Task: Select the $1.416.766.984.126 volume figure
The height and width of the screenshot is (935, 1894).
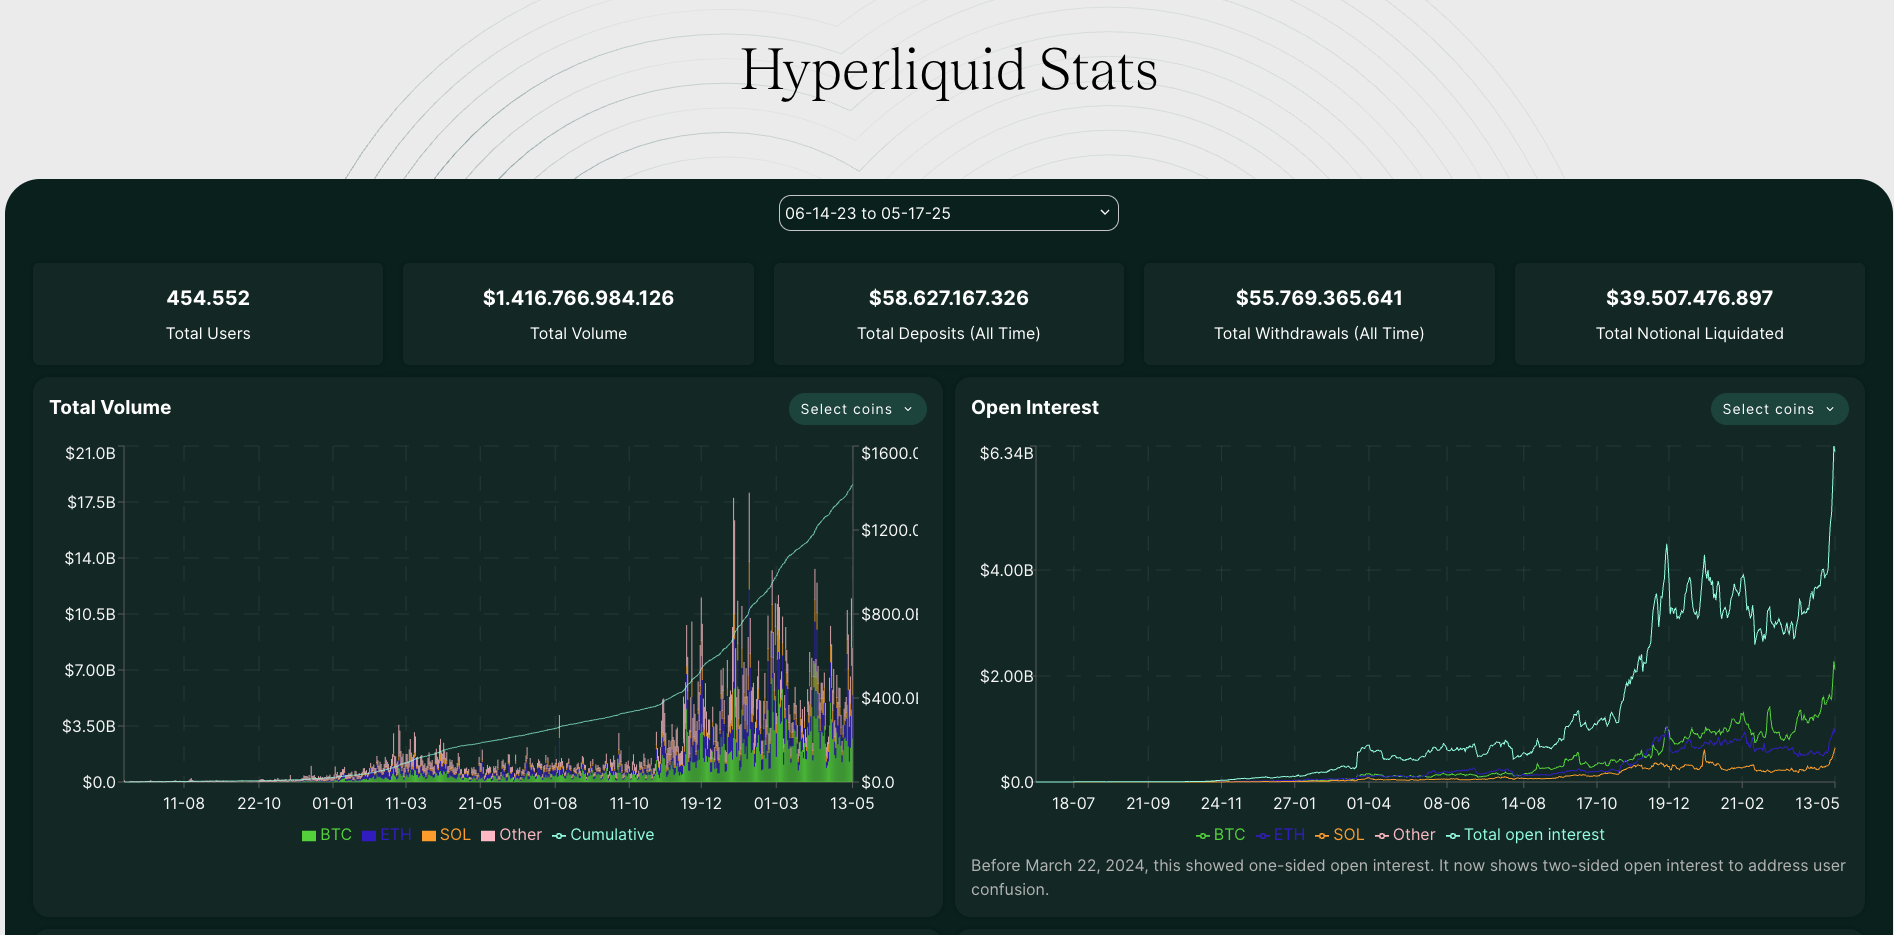Action: point(578,298)
